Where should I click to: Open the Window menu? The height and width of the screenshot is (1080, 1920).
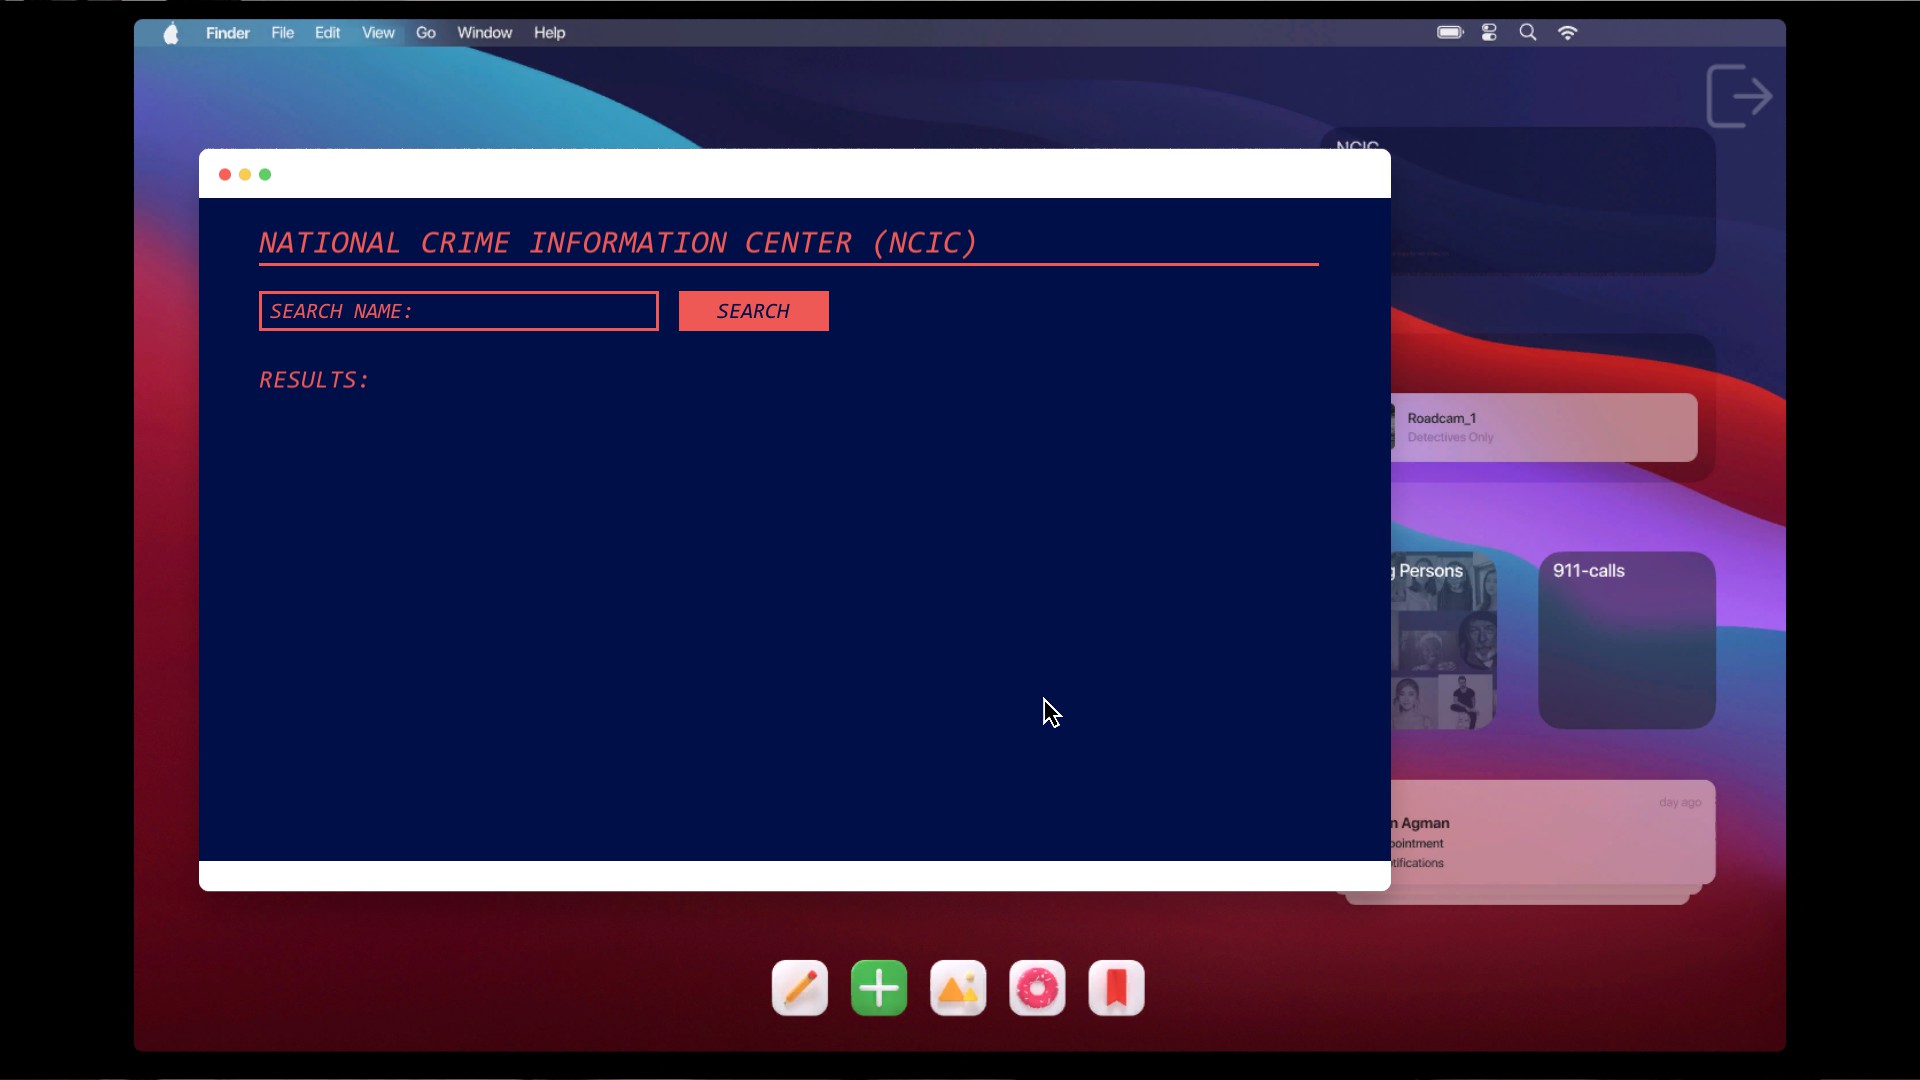click(x=484, y=33)
